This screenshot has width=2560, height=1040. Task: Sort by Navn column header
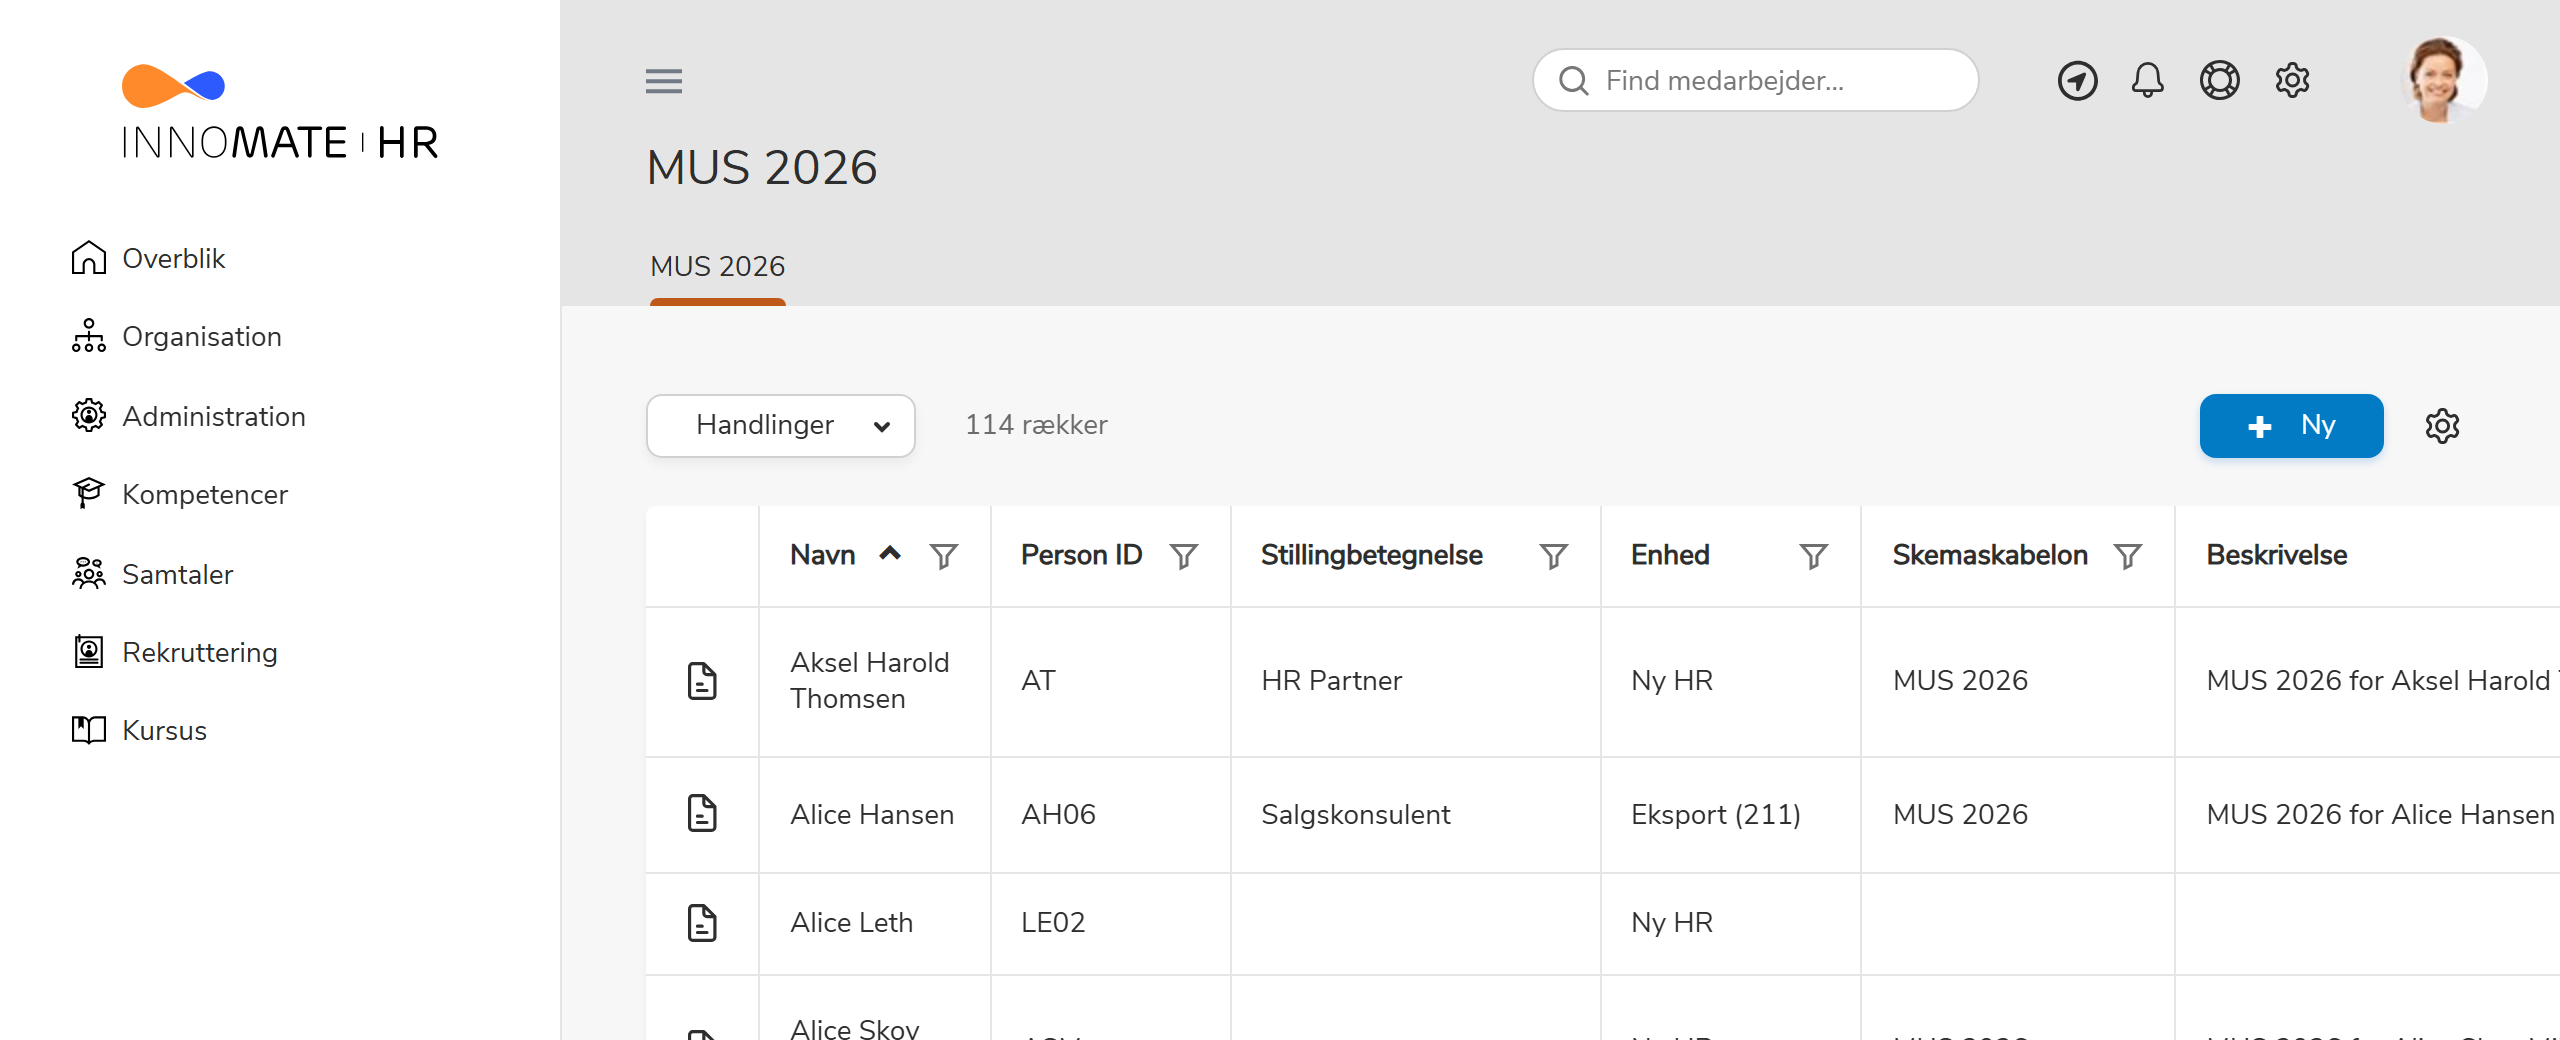click(823, 555)
